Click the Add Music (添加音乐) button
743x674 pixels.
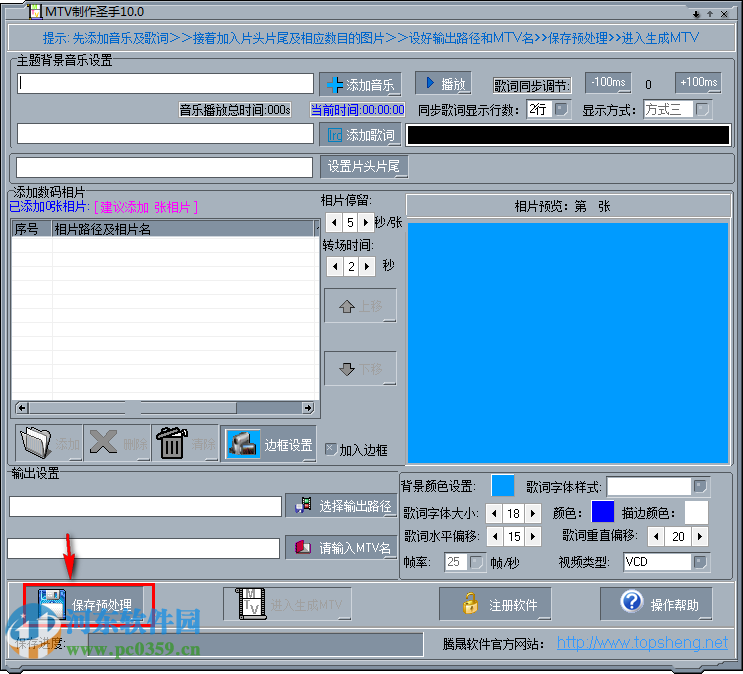click(361, 84)
